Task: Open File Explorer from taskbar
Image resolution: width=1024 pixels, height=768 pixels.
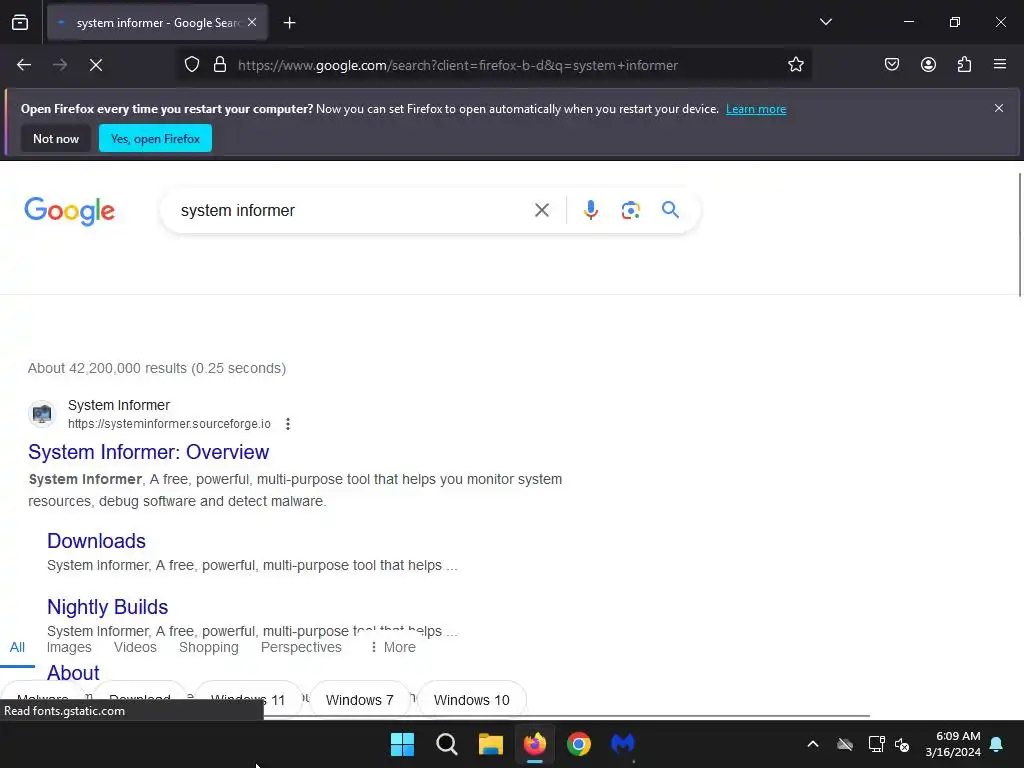Action: click(x=490, y=744)
